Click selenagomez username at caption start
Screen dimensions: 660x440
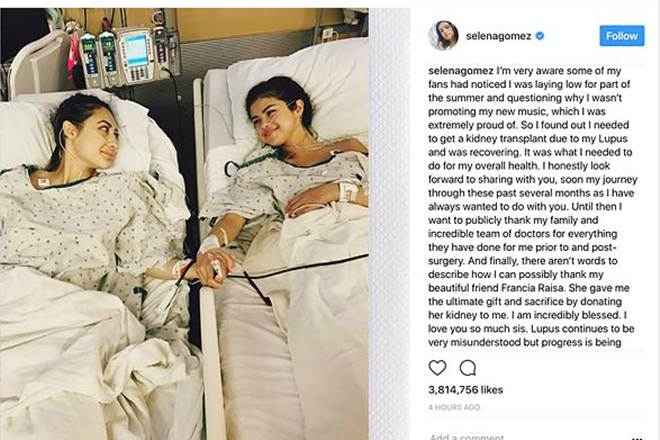tap(461, 71)
